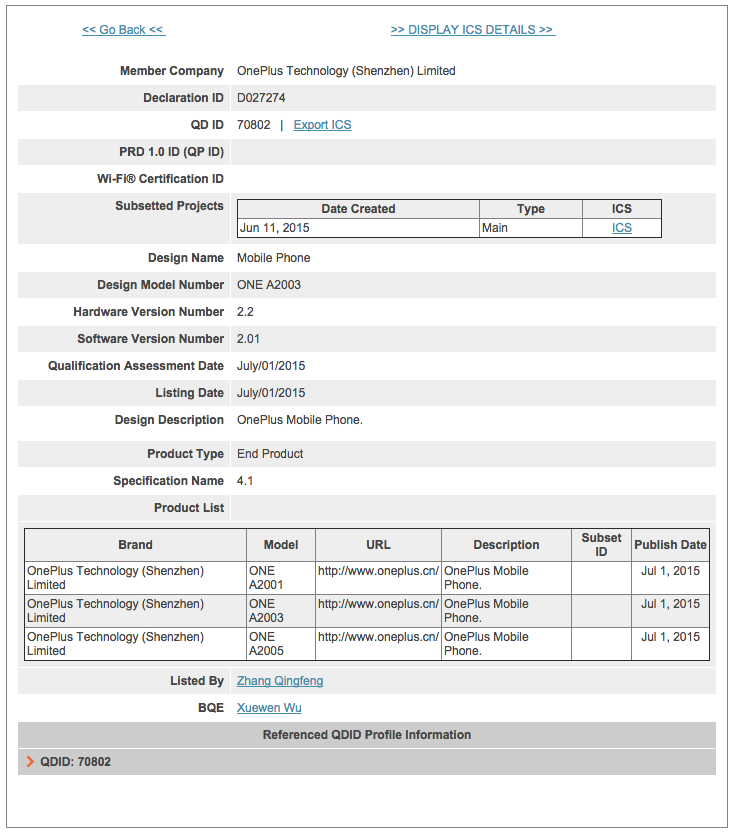737x834 pixels.
Task: Select the Referenced QDID Profile Information header
Action: [x=367, y=735]
